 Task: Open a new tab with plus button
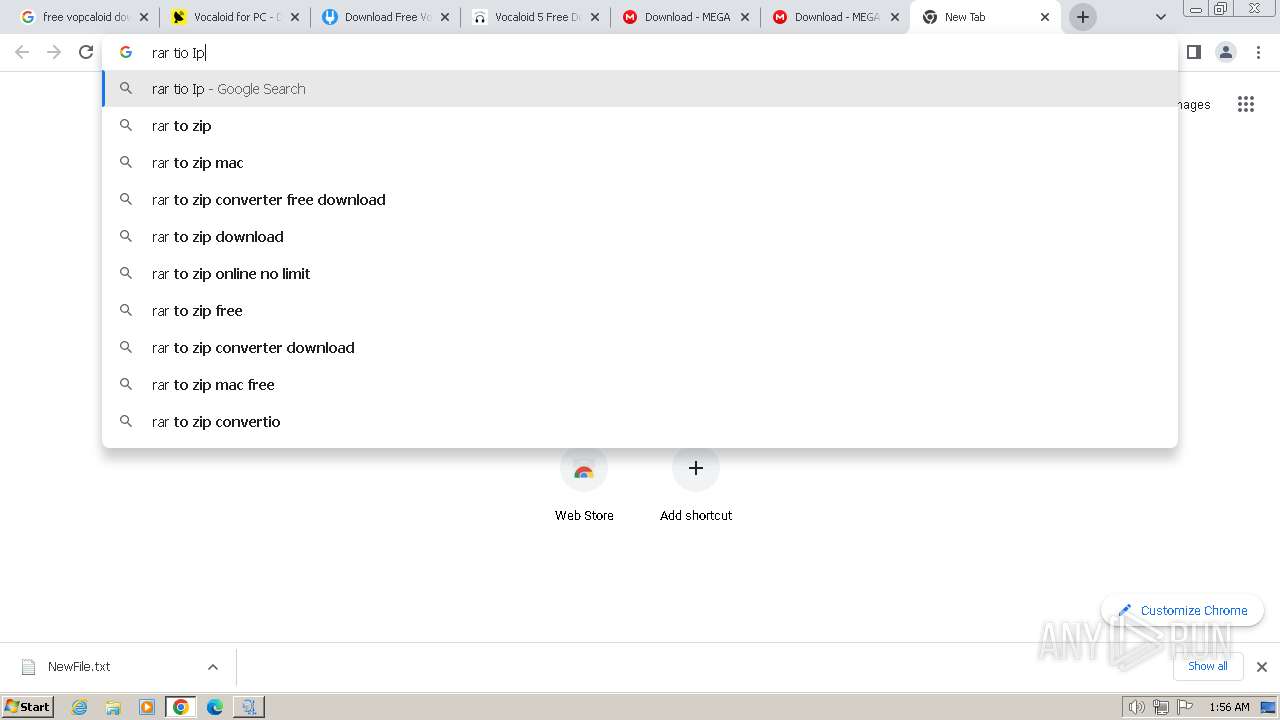(x=1083, y=17)
